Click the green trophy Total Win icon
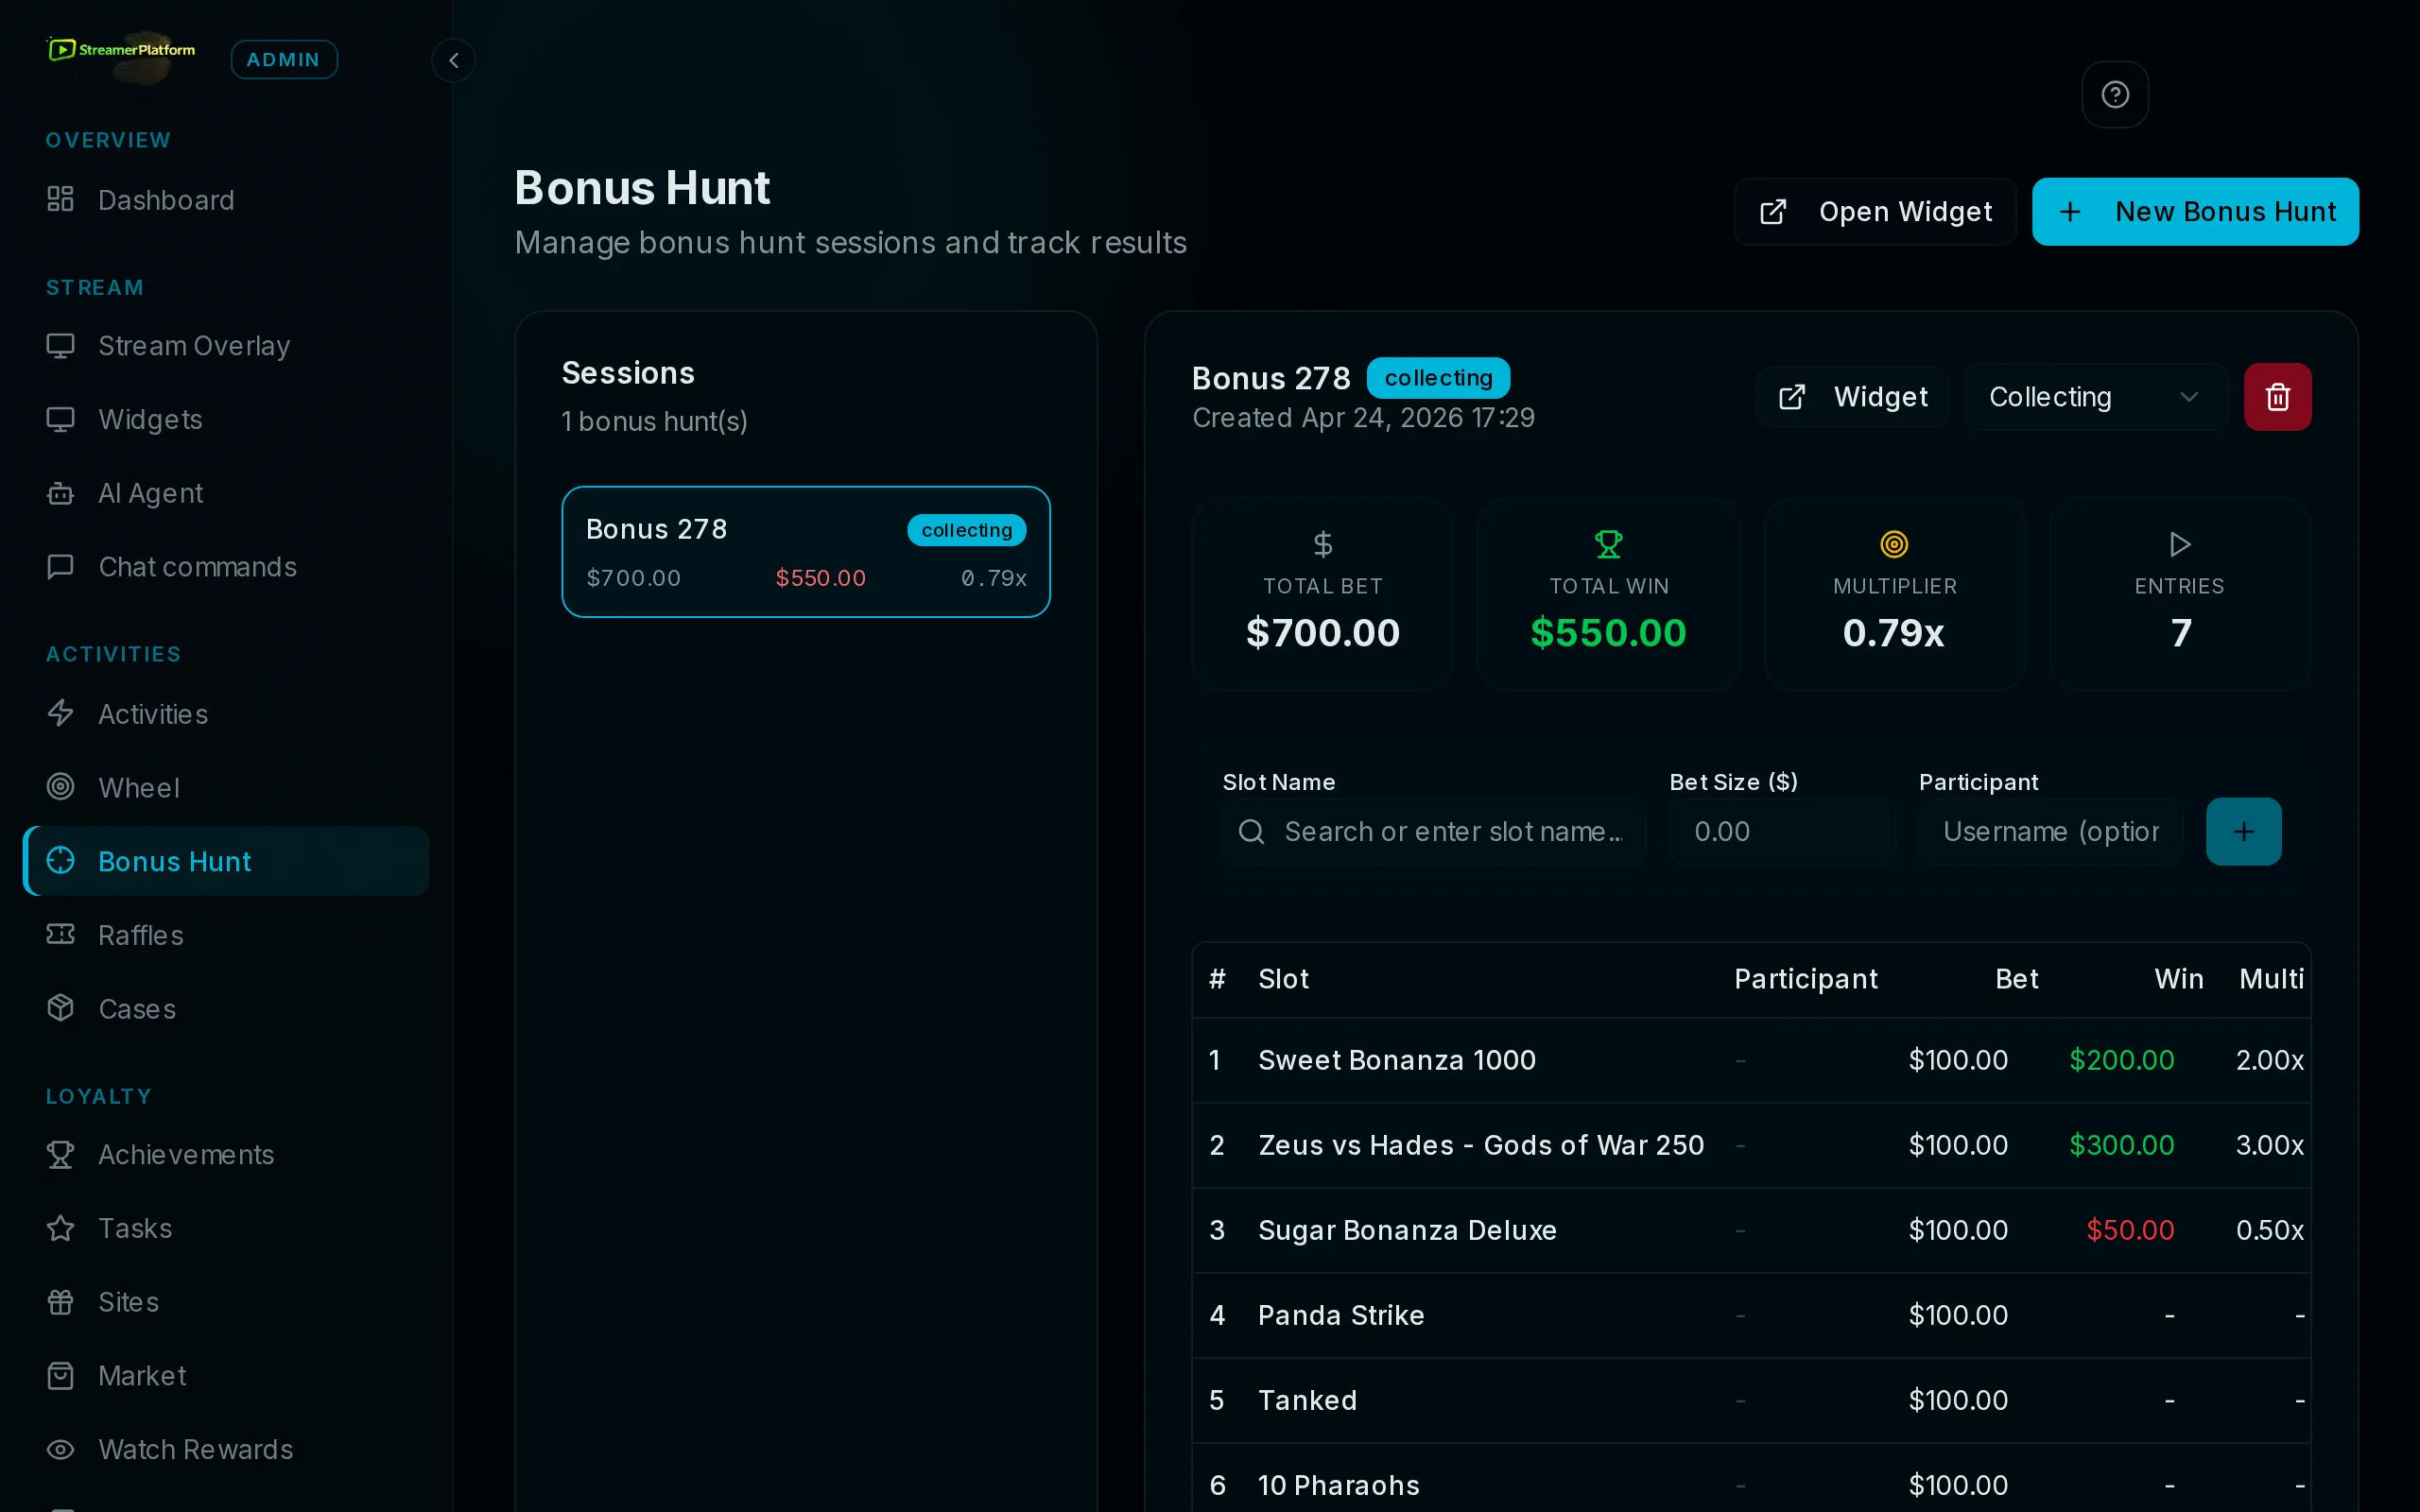2420x1512 pixels. tap(1608, 544)
